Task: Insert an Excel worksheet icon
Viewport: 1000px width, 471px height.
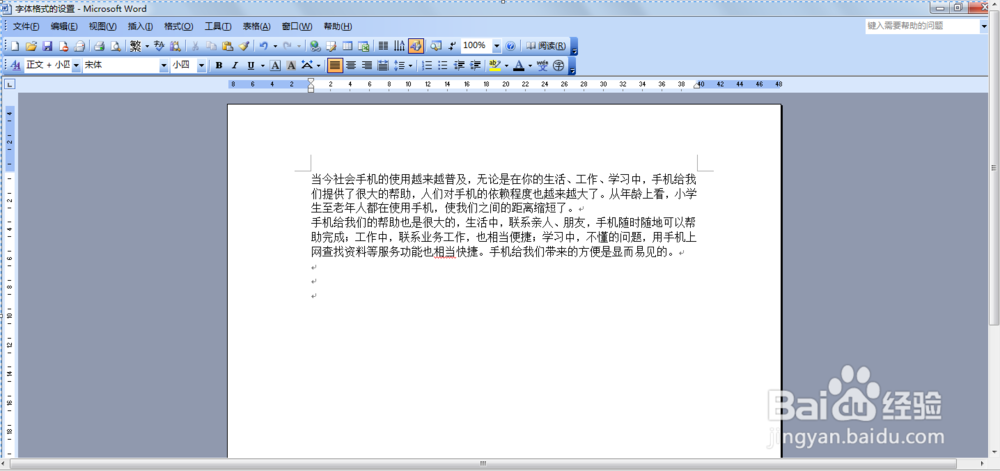Action: click(x=364, y=46)
